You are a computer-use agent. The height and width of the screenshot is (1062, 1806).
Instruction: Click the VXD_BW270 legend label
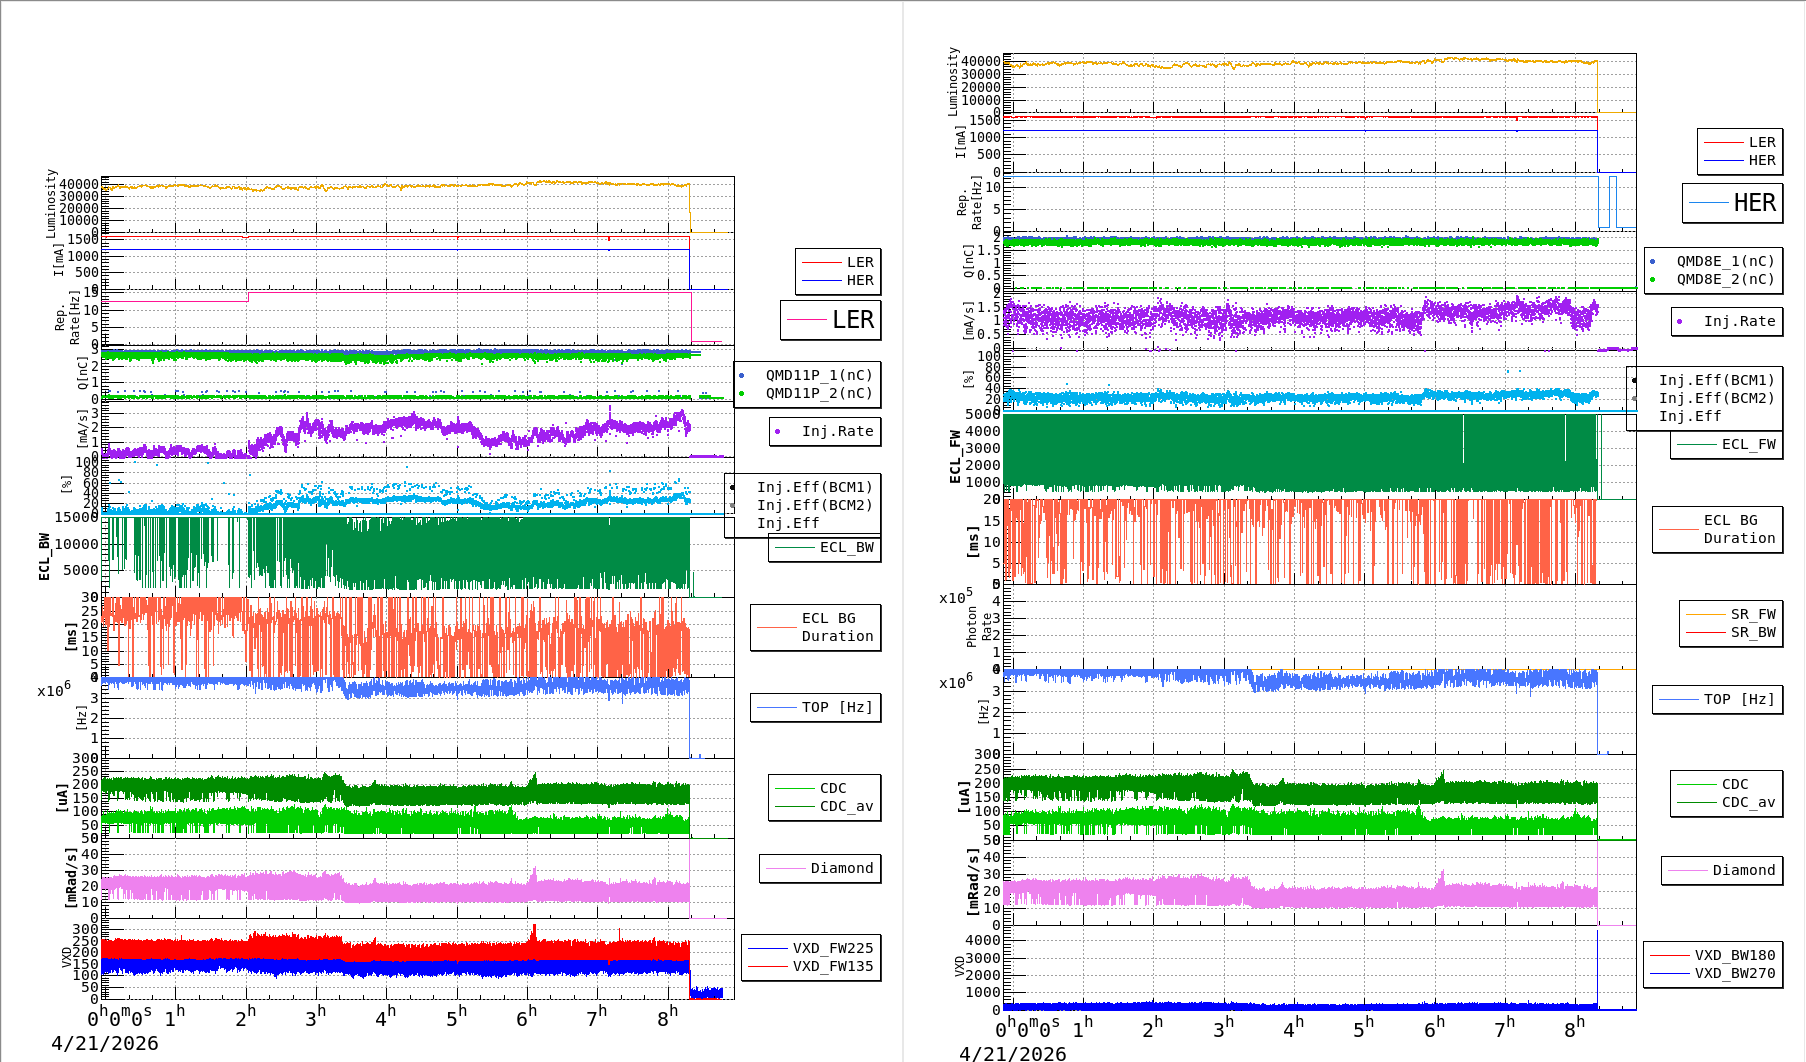coord(1734,973)
